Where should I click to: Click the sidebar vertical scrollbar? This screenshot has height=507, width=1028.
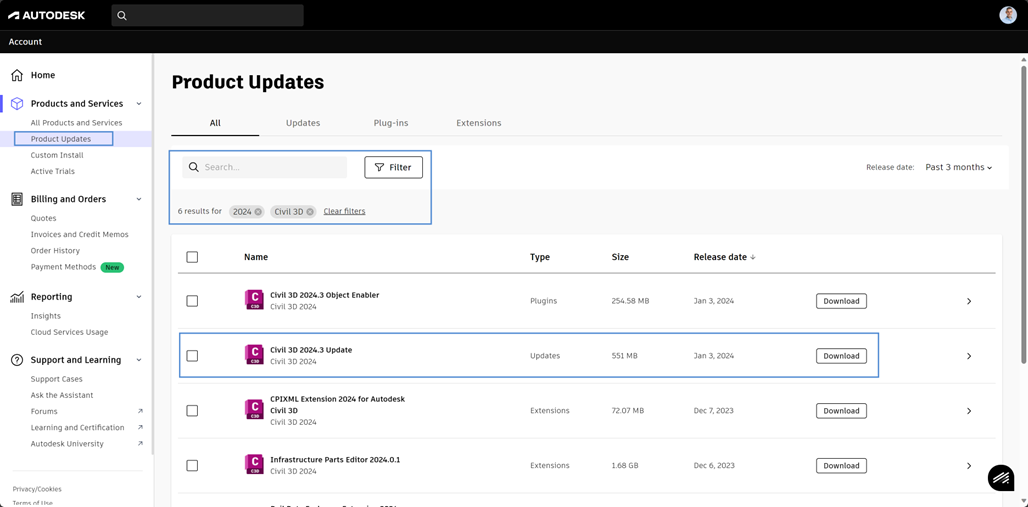(153, 256)
